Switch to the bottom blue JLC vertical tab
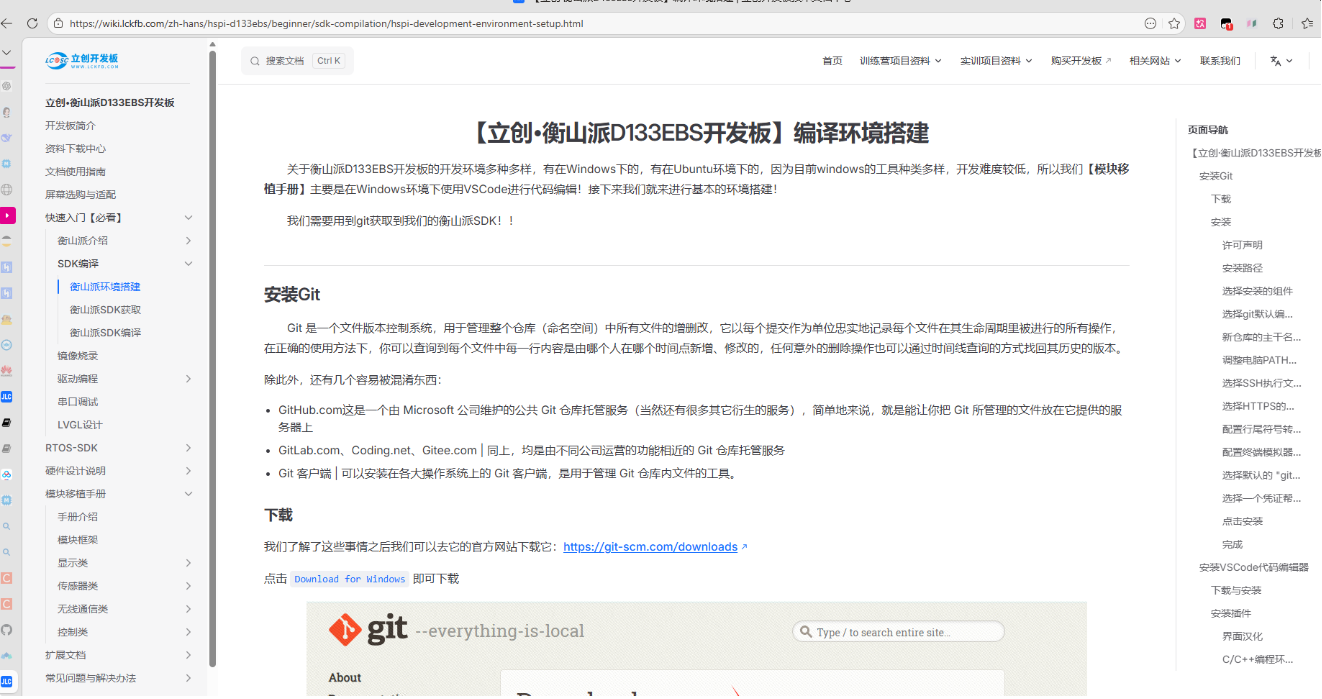The image size is (1322, 699). pos(6,682)
